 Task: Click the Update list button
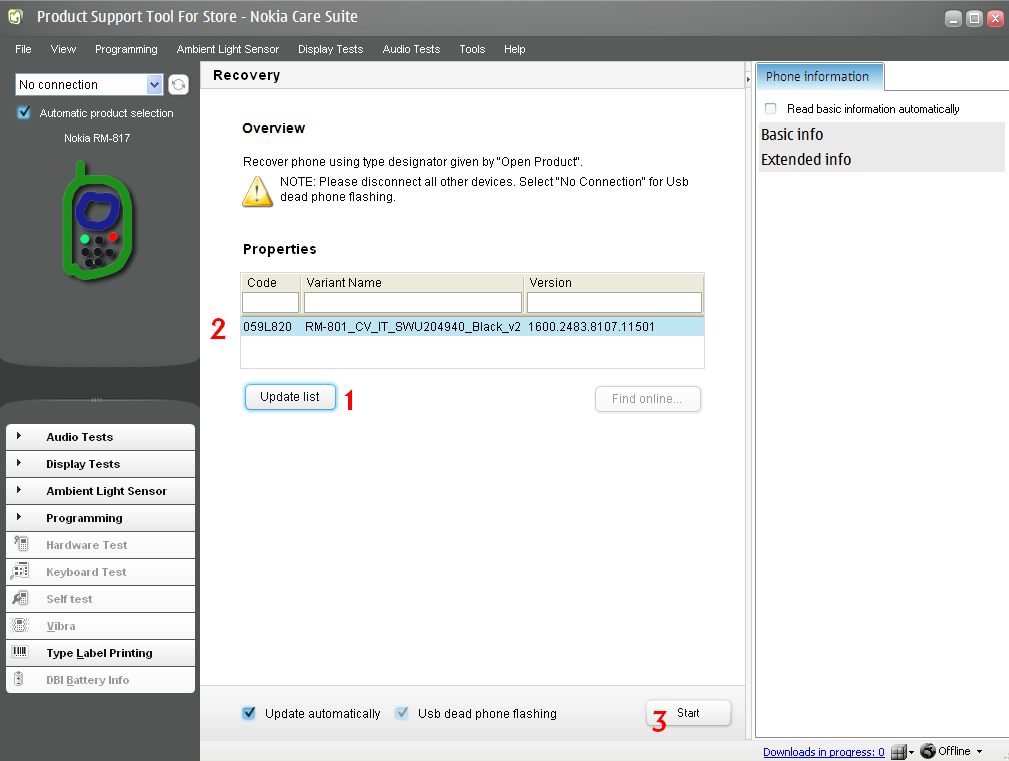coord(290,397)
